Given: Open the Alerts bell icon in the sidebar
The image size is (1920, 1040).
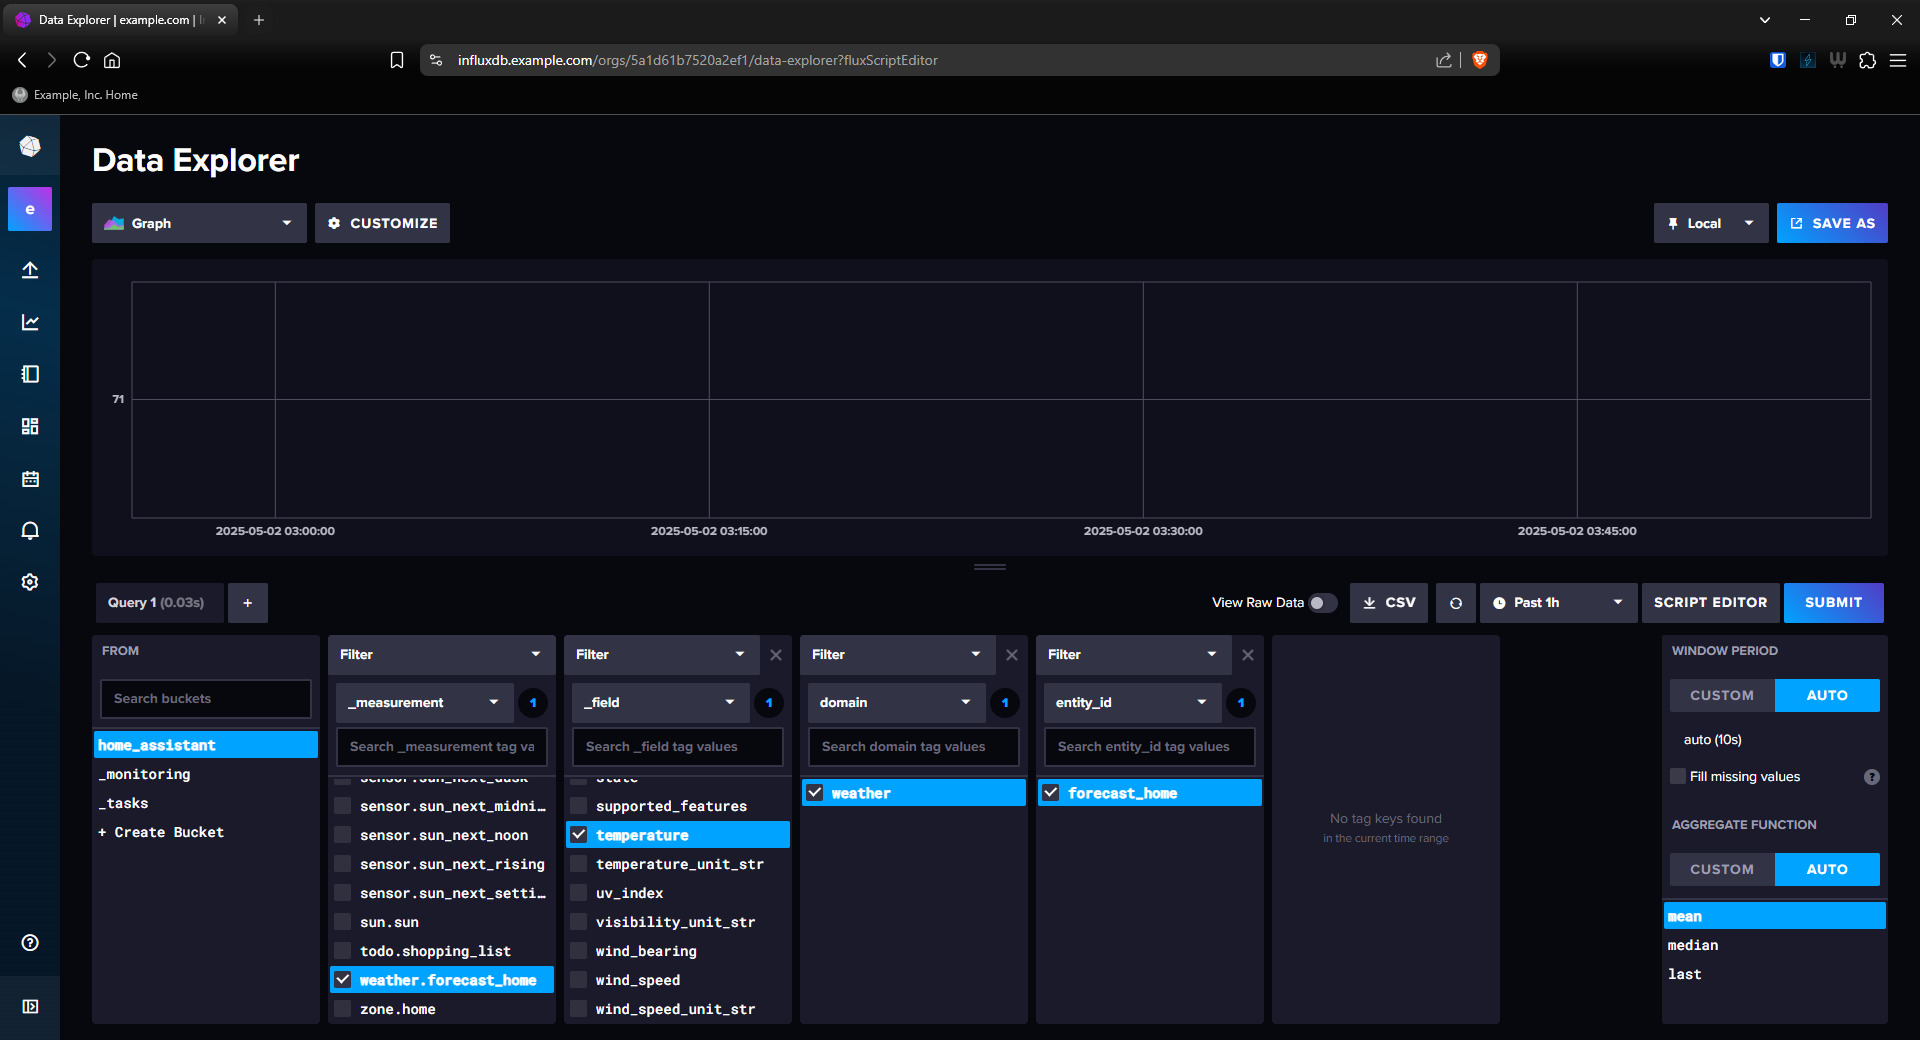Looking at the screenshot, I should (30, 530).
